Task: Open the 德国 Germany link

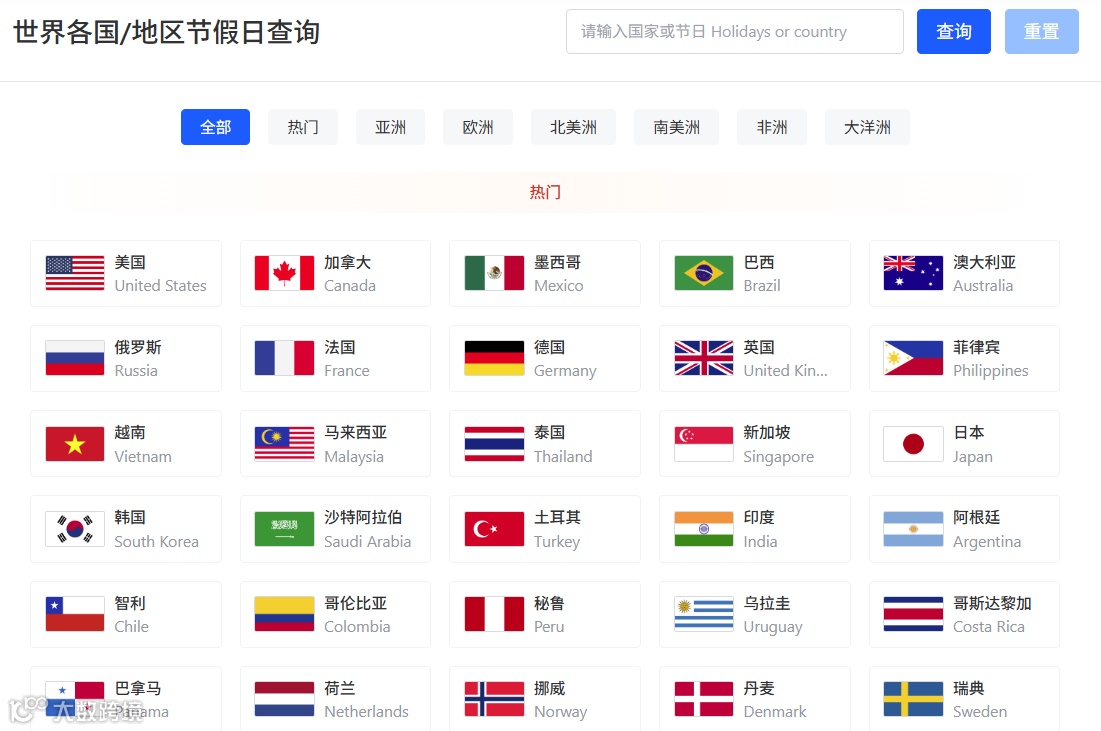Action: [545, 358]
